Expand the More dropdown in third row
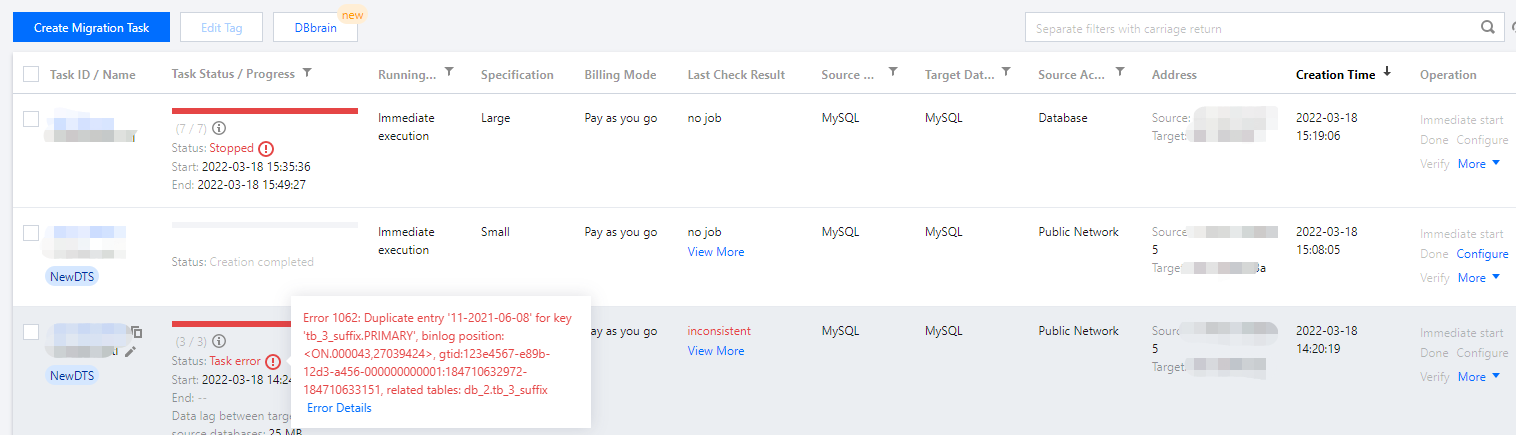The height and width of the screenshot is (435, 1516). tap(1479, 377)
